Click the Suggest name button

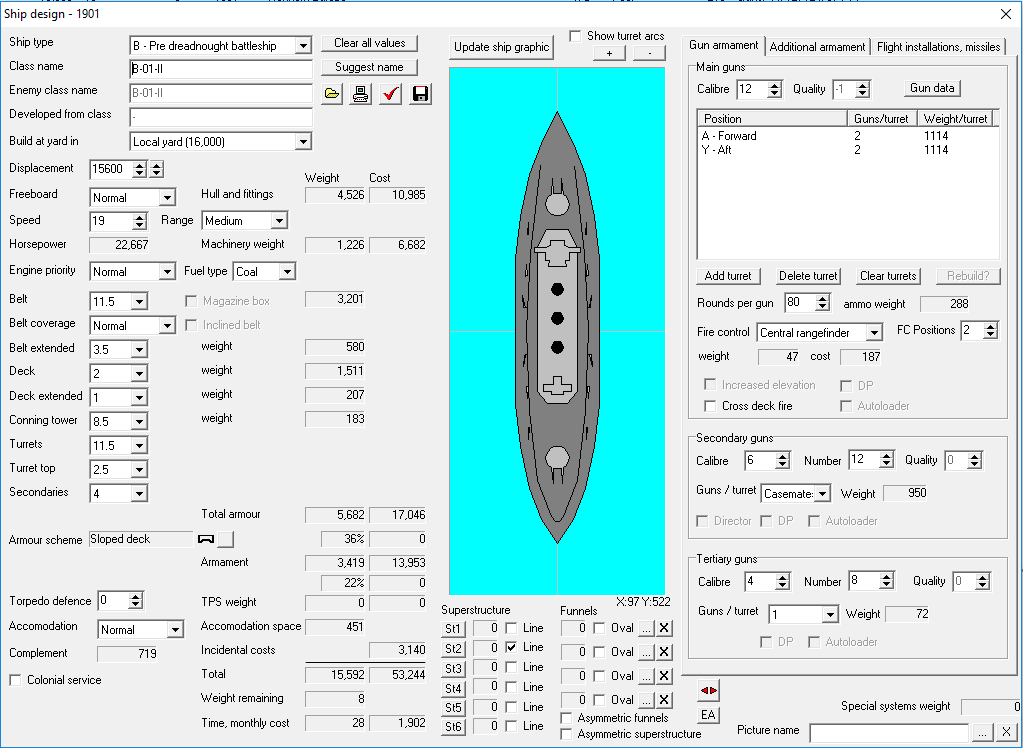pyautogui.click(x=369, y=67)
